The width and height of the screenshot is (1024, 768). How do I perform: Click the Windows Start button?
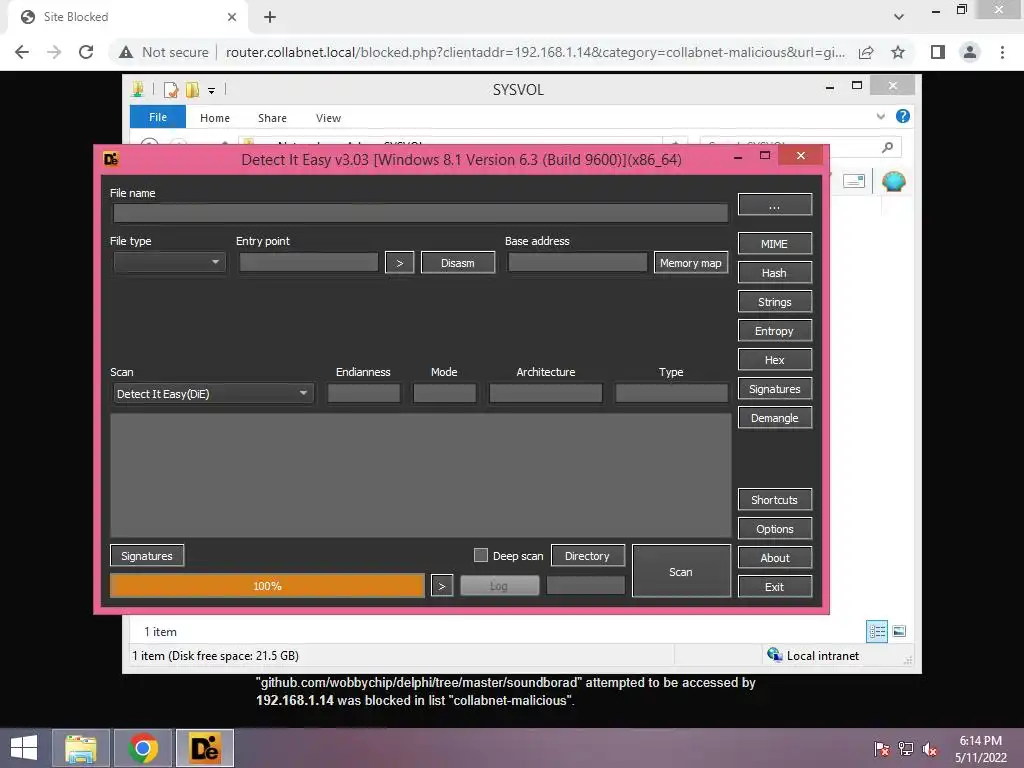(x=24, y=748)
